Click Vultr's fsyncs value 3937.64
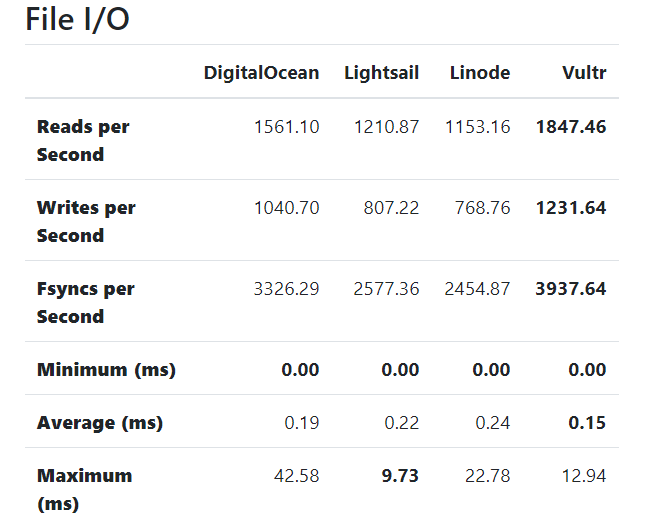 [571, 289]
